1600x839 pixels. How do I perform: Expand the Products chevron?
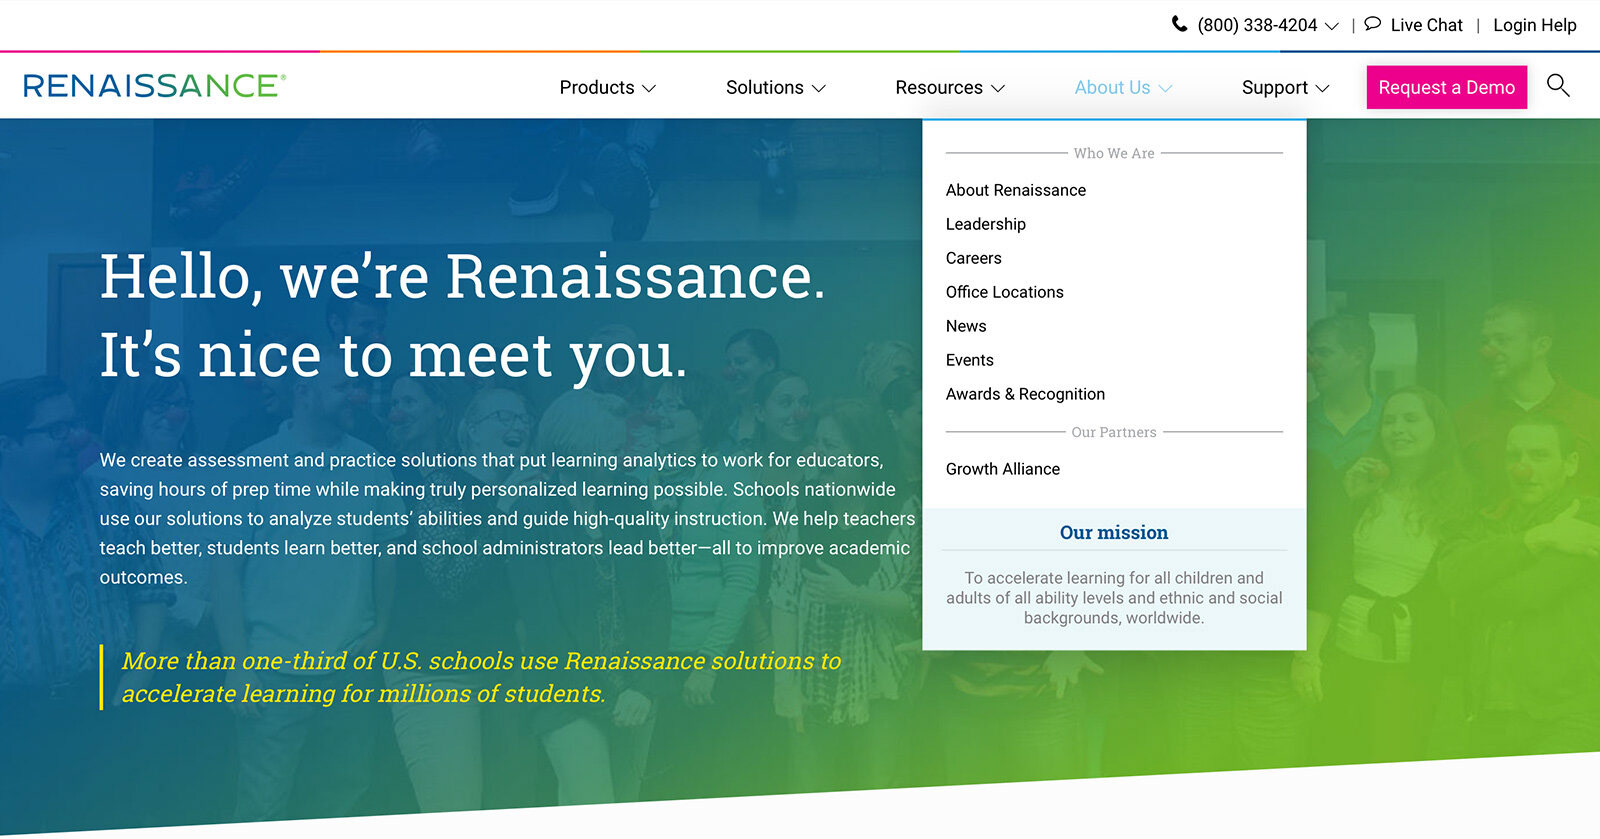coord(649,88)
